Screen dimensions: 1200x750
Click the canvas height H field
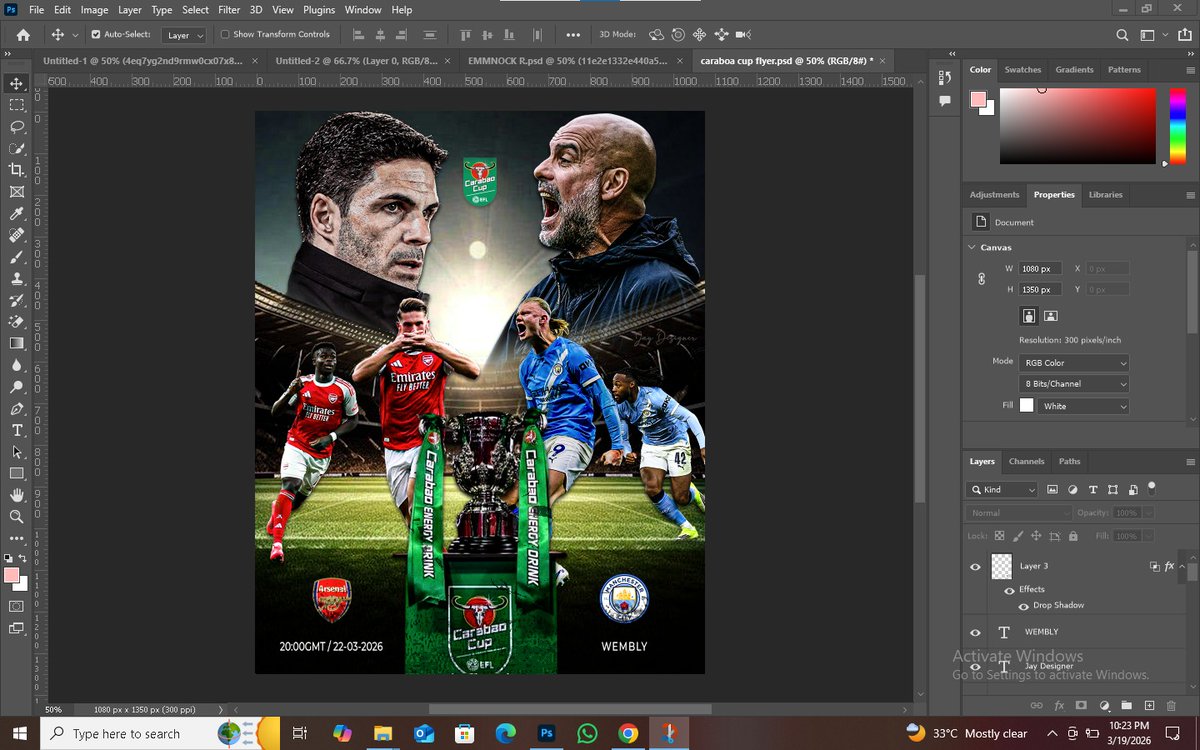[x=1041, y=289]
